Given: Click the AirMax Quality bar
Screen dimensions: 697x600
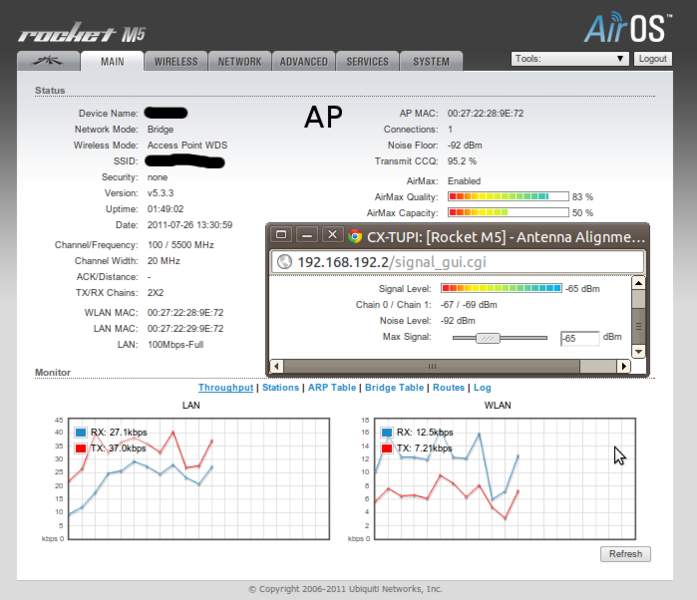Looking at the screenshot, I should point(508,196).
